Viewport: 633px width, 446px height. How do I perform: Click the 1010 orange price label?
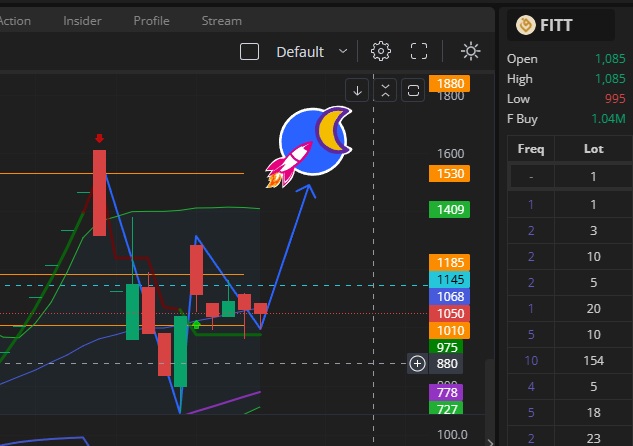pos(449,331)
